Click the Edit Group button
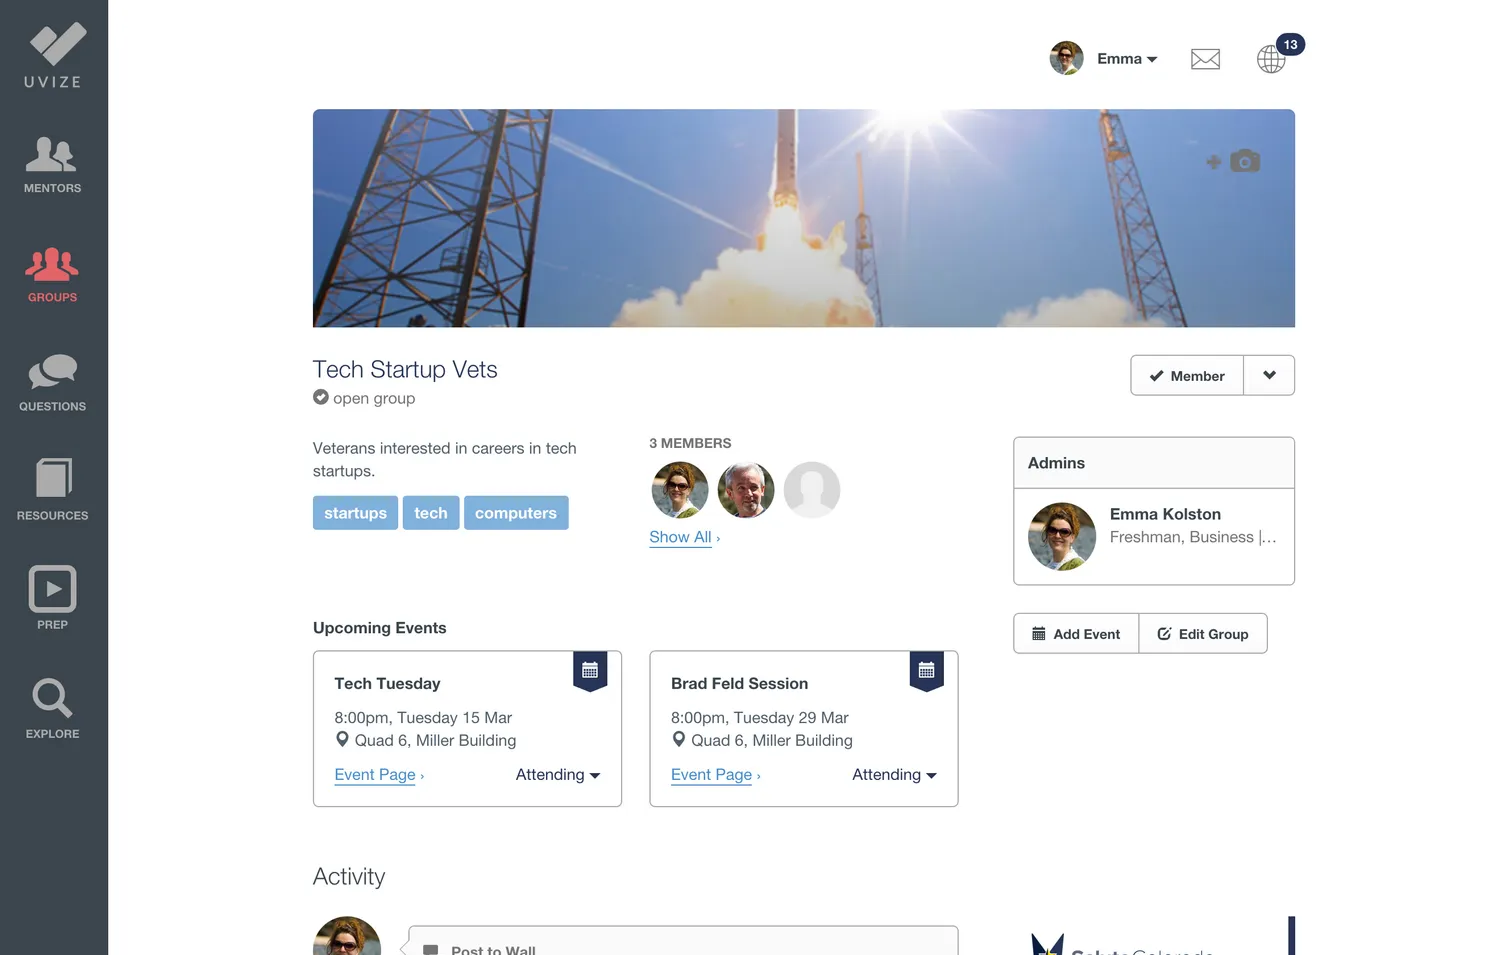The height and width of the screenshot is (955, 1500). [1203, 634]
